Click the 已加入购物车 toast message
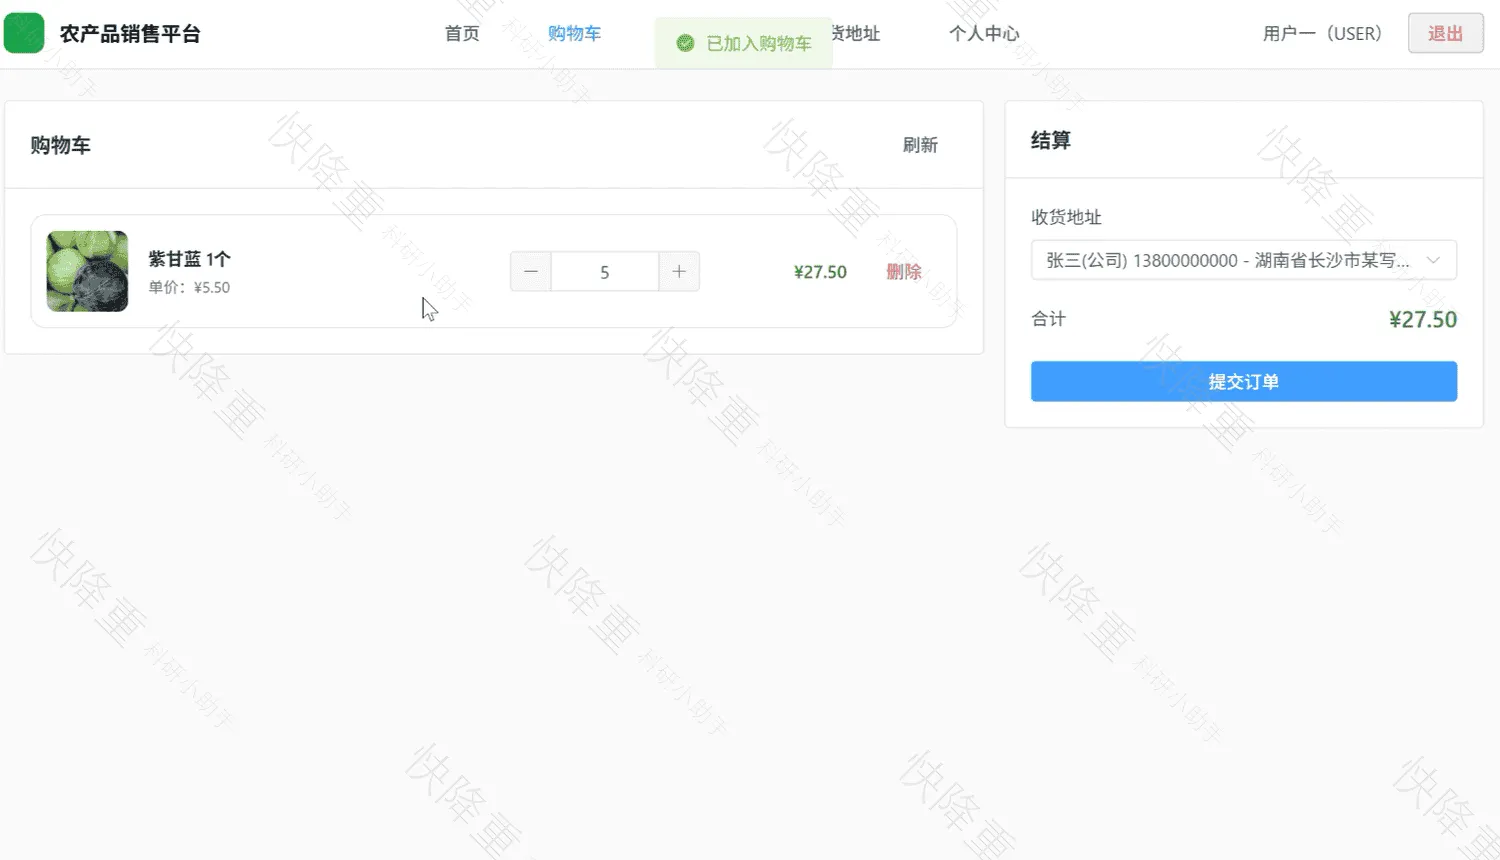The image size is (1500, 860). pos(744,43)
